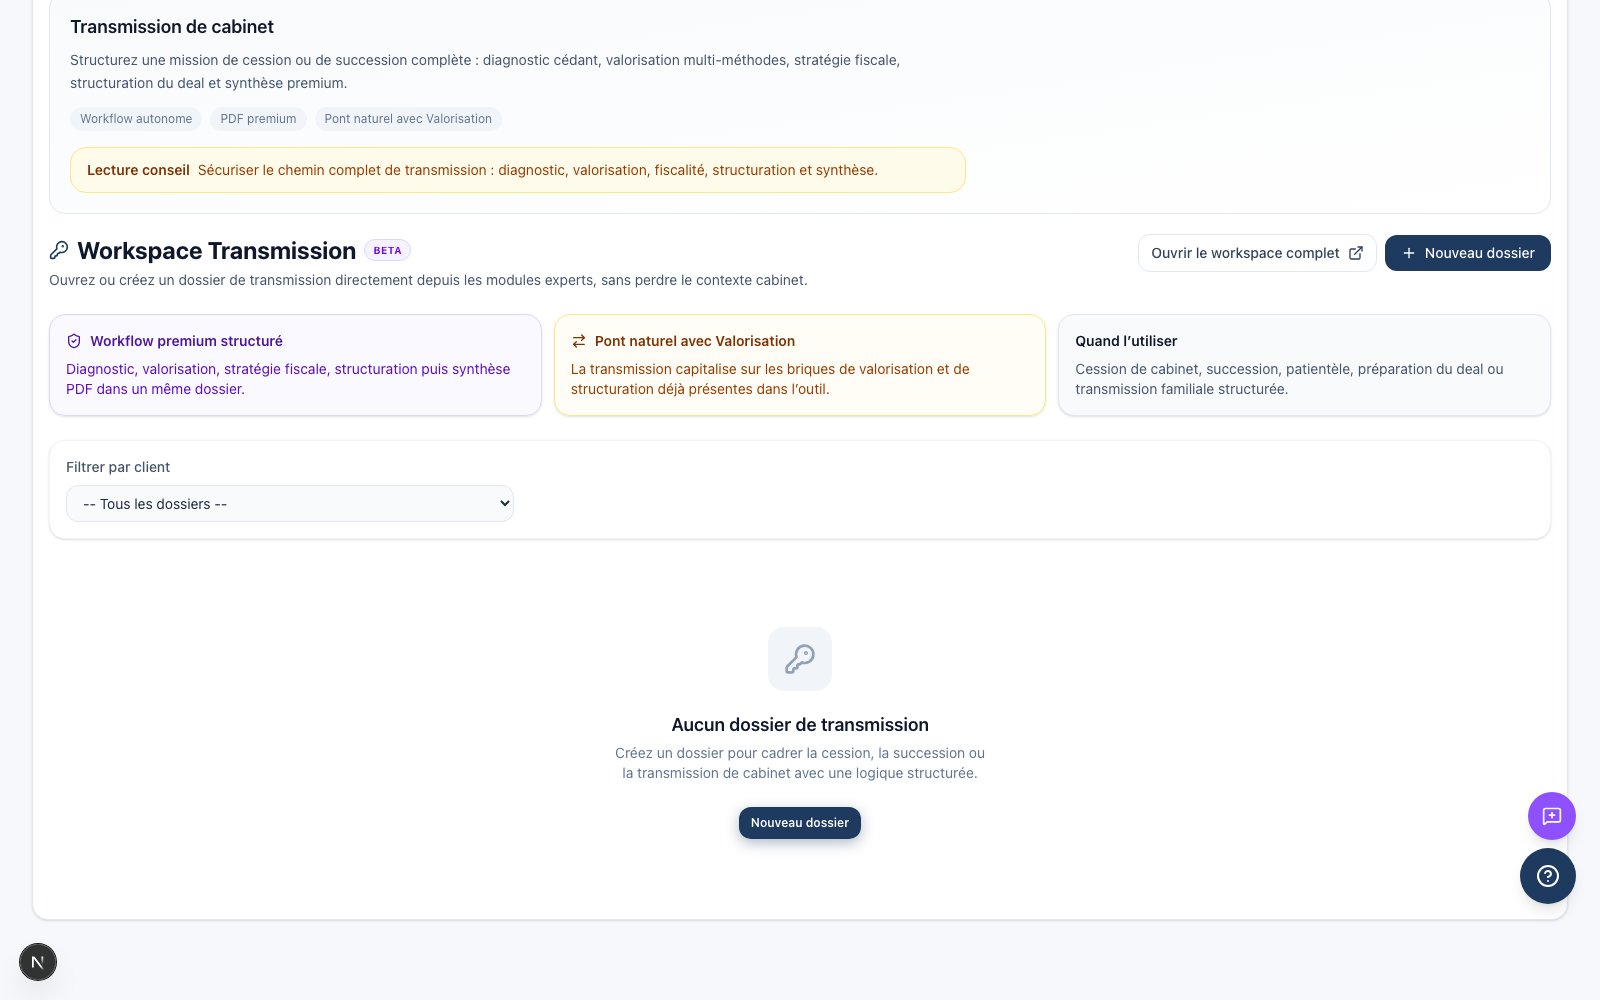The image size is (1600, 1000).
Task: Open the help question mark button
Action: click(1548, 876)
